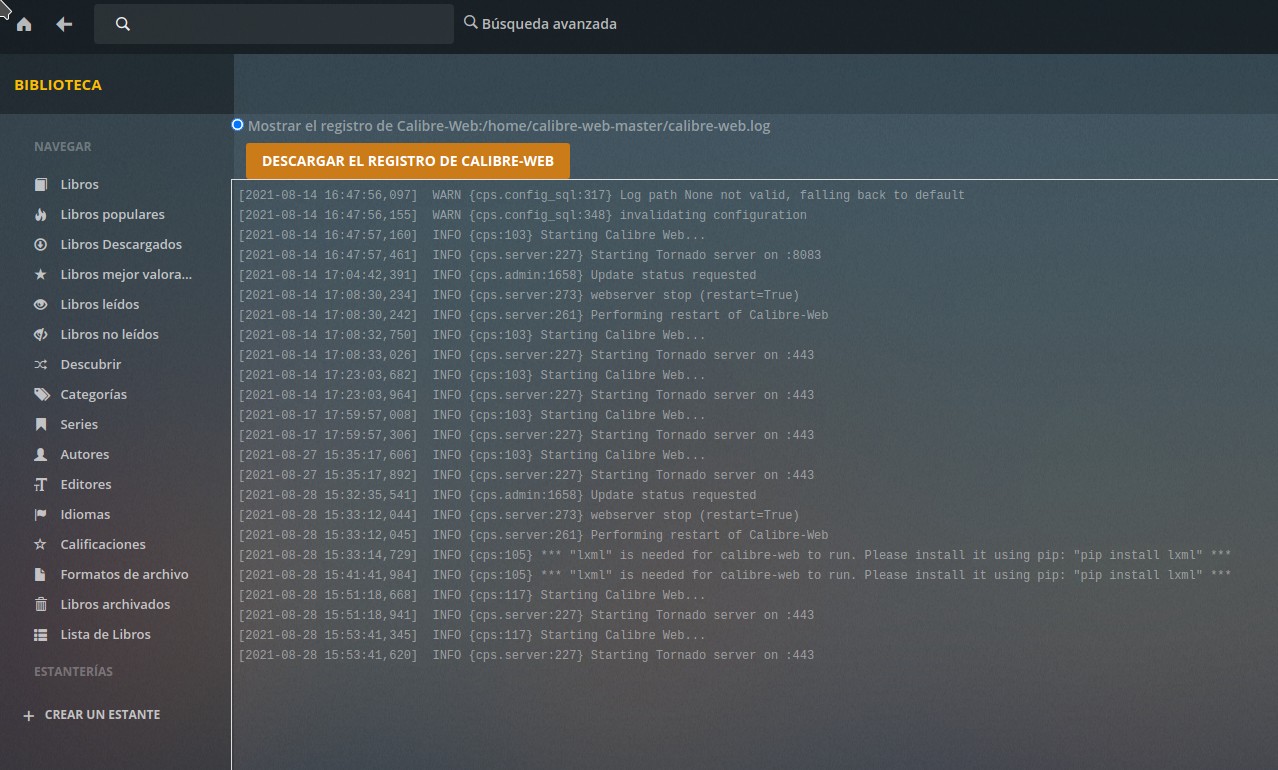The image size is (1278, 770).
Task: Open the Autores section
Action: 84,454
